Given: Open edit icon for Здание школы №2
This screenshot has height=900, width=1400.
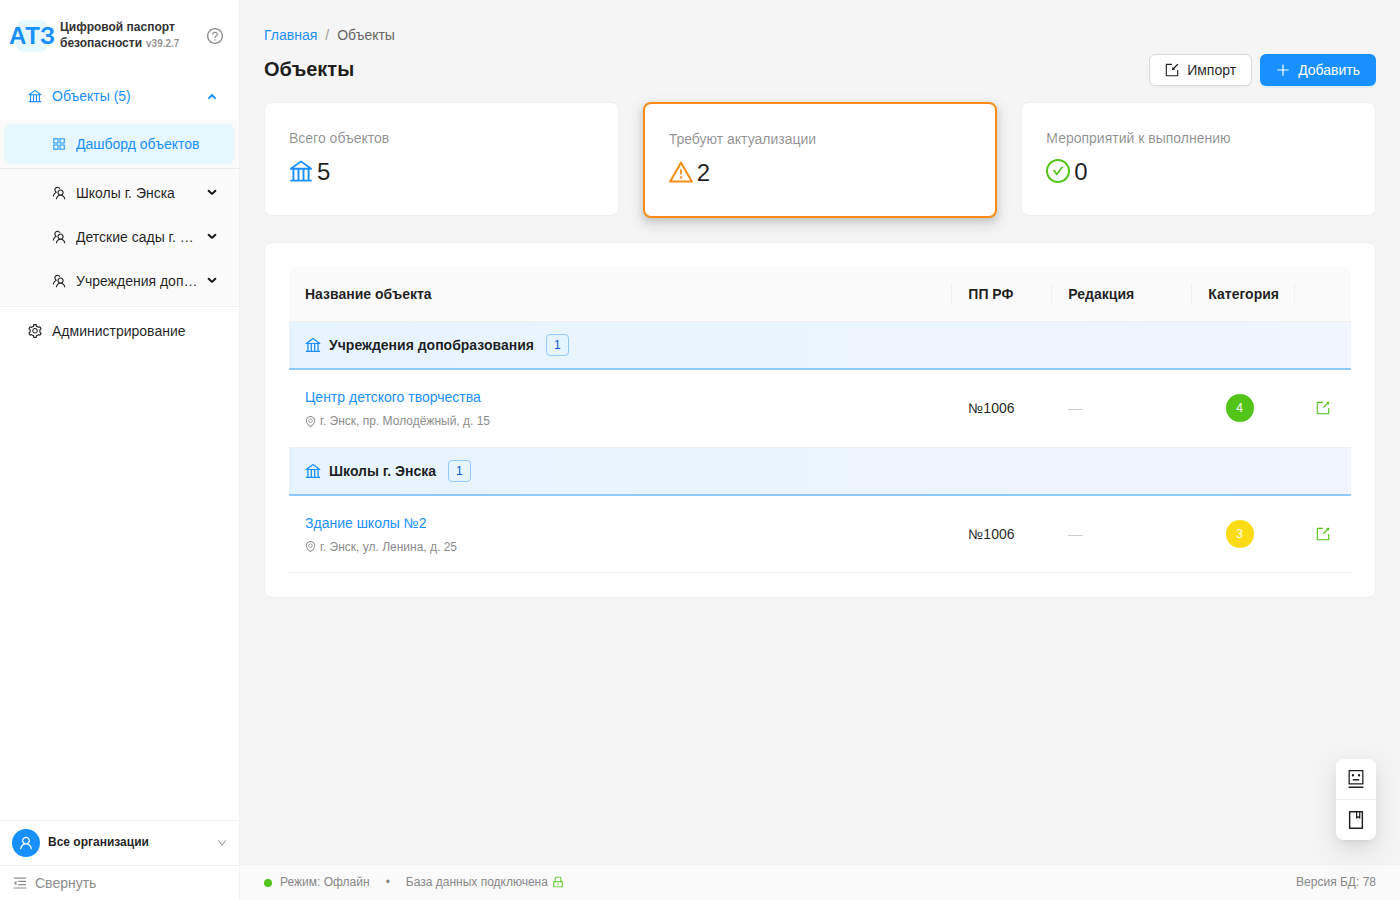Looking at the screenshot, I should [1322, 534].
